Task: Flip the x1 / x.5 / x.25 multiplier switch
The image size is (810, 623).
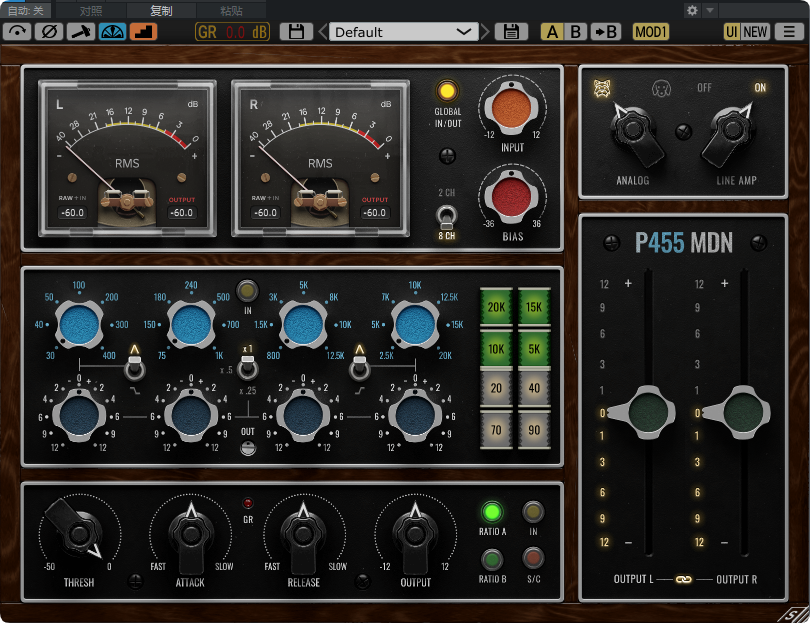Action: [247, 366]
